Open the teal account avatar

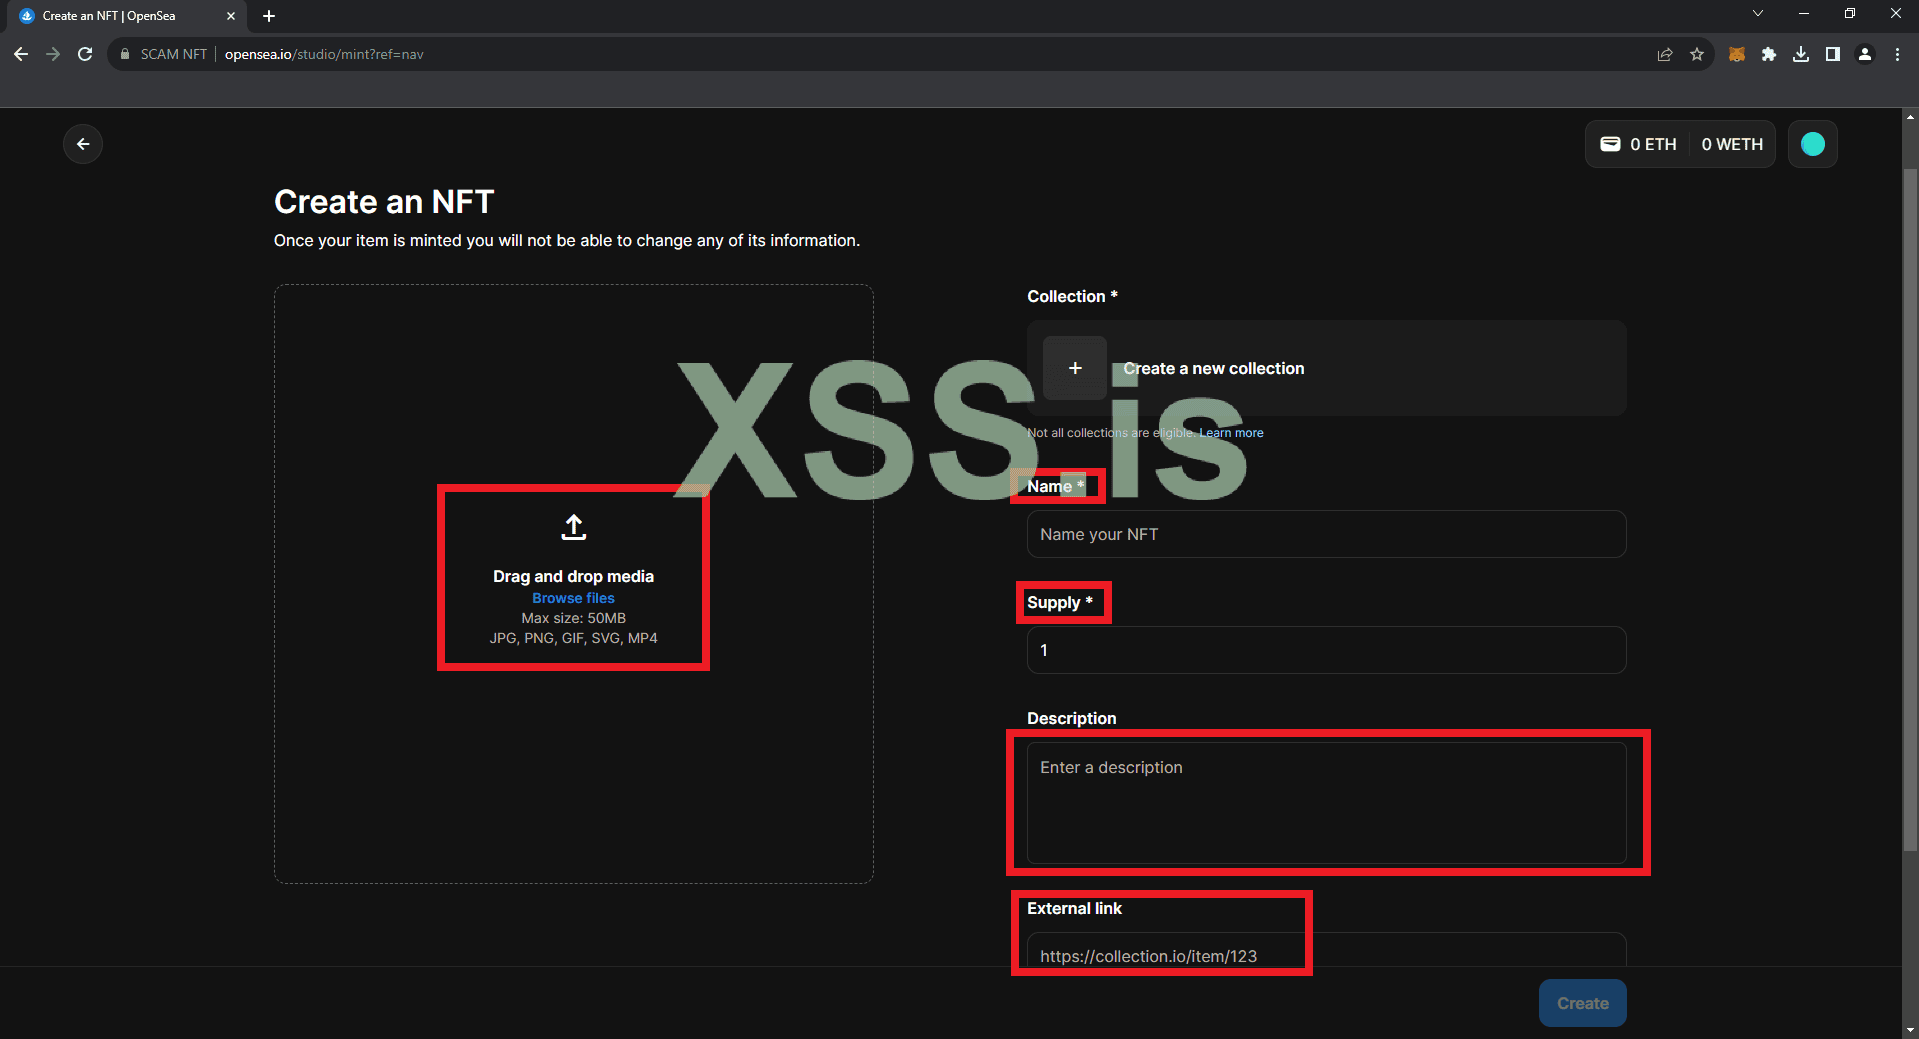1813,144
